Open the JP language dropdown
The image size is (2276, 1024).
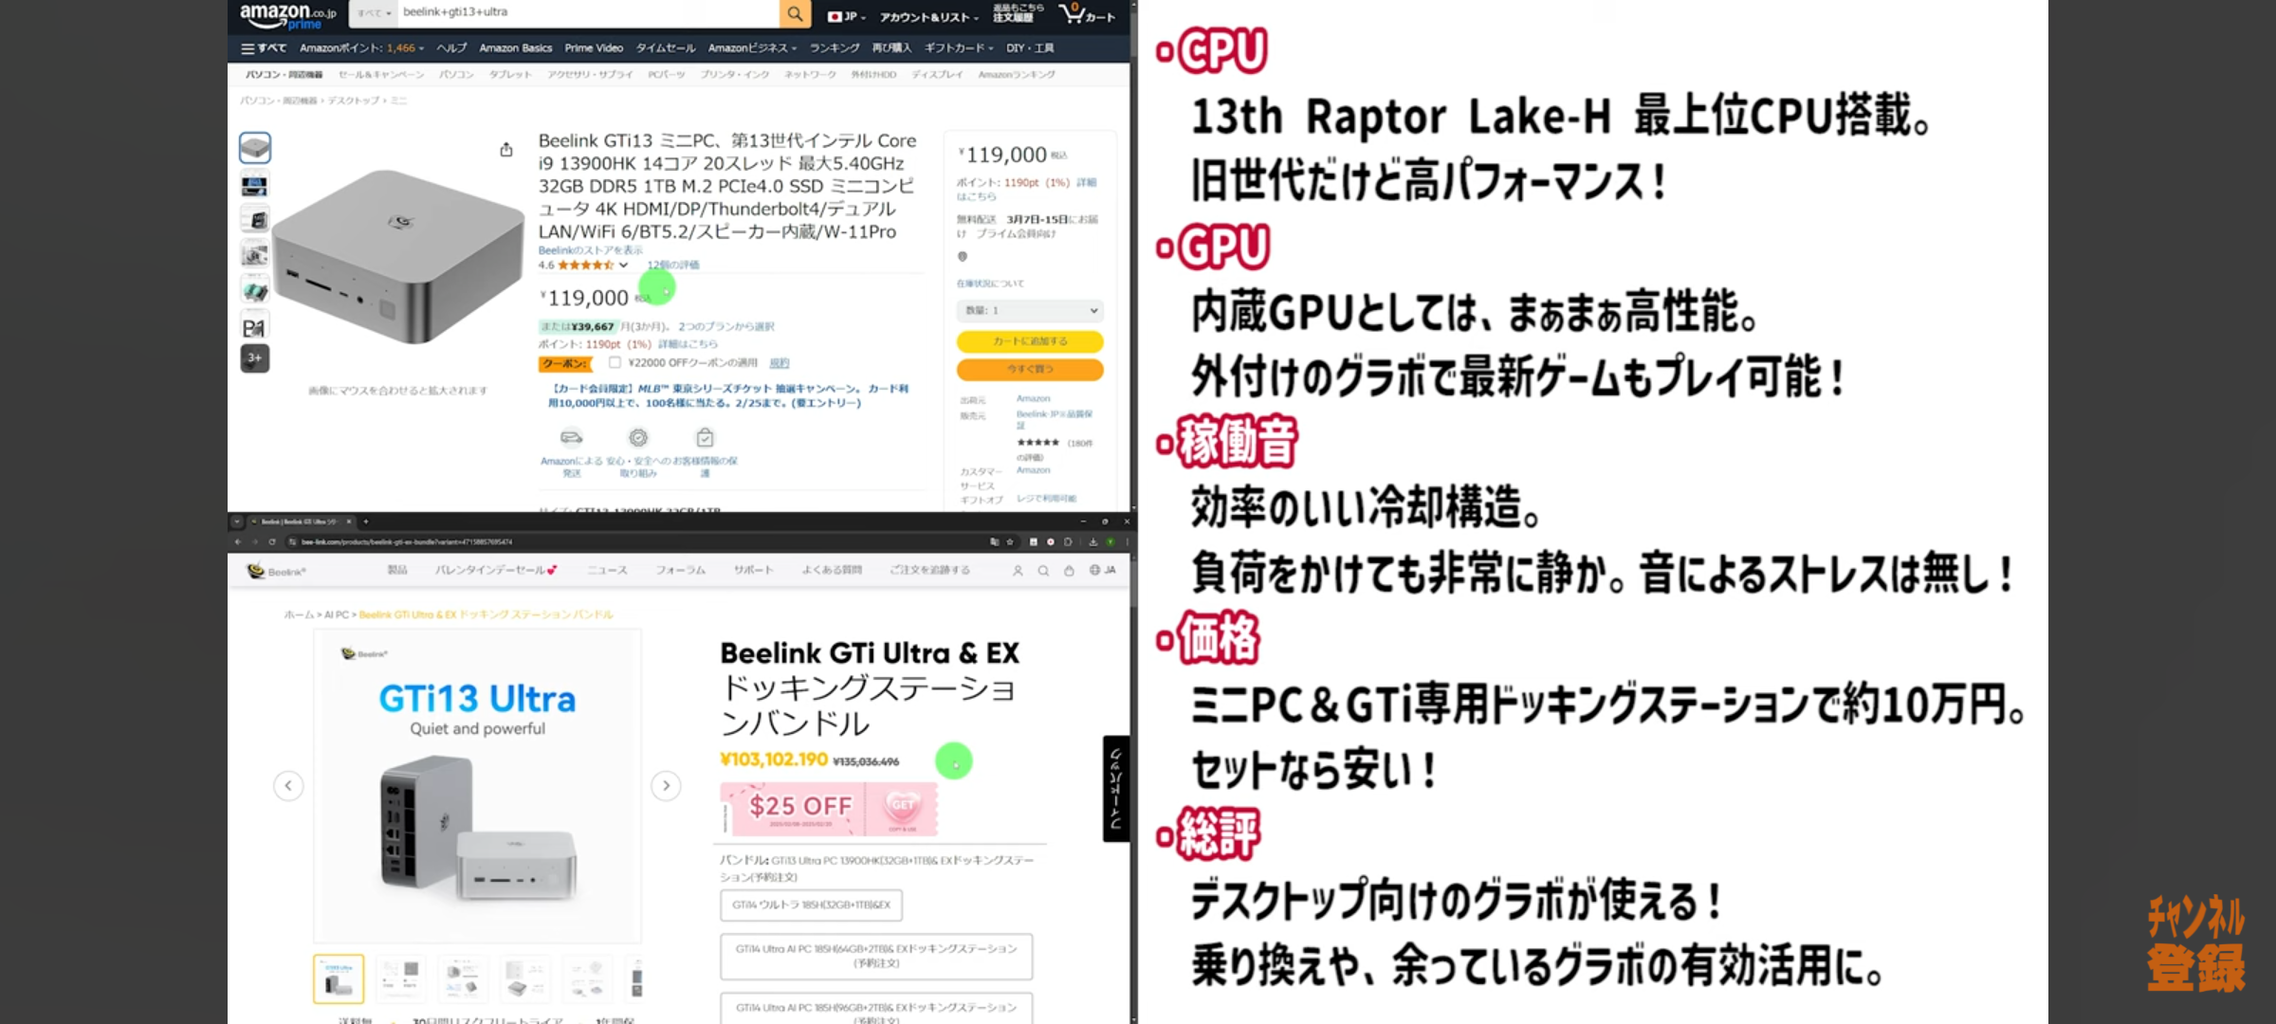pyautogui.click(x=846, y=16)
